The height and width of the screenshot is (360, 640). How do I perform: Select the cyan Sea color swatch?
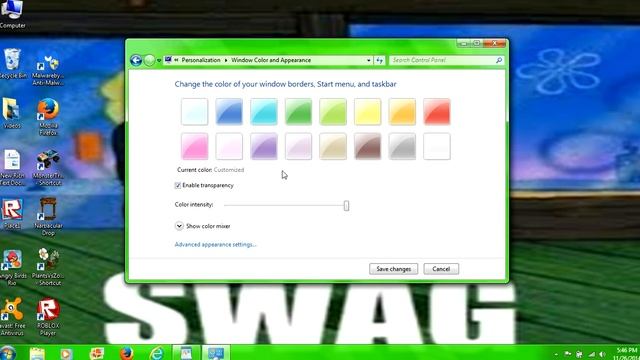click(x=264, y=111)
